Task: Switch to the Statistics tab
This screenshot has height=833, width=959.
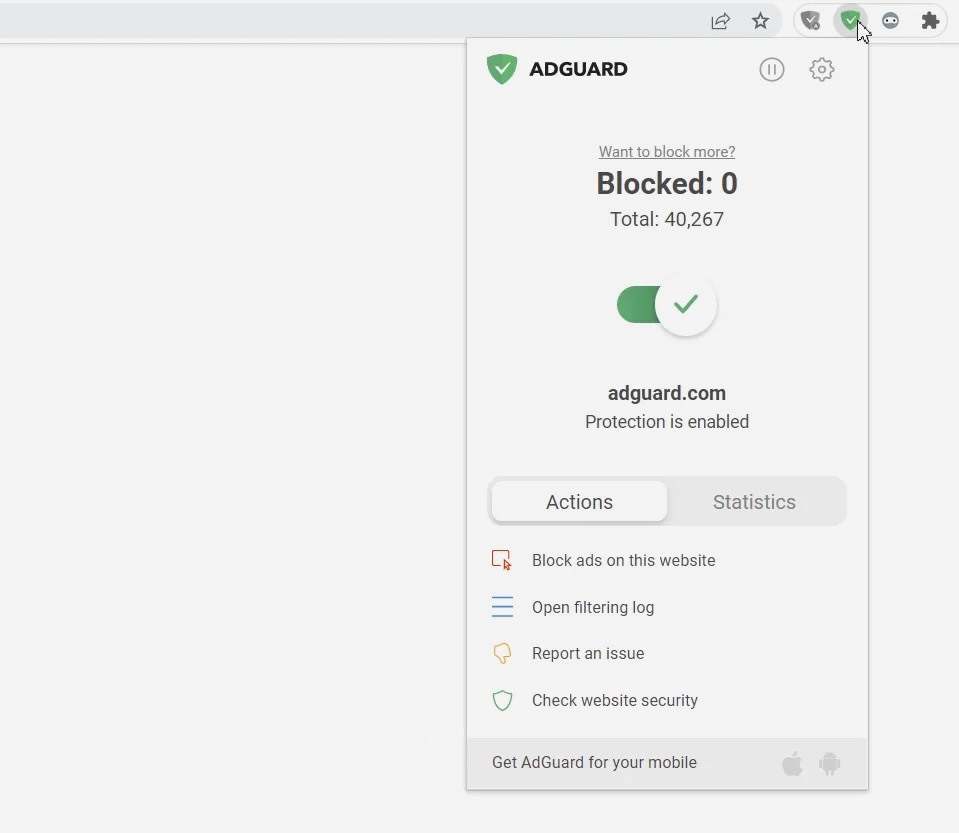Action: pos(754,502)
